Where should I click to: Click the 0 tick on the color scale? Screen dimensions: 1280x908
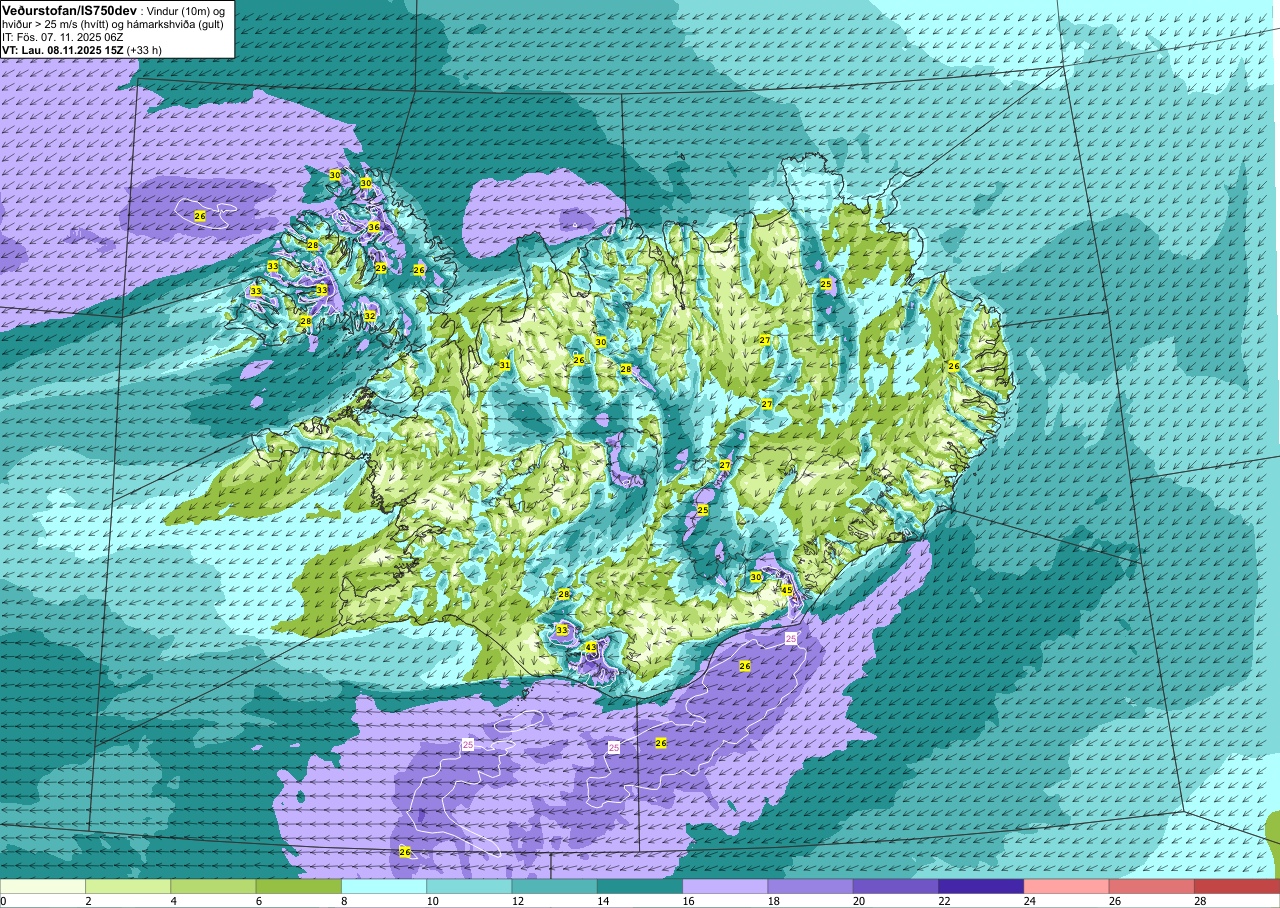point(4,901)
